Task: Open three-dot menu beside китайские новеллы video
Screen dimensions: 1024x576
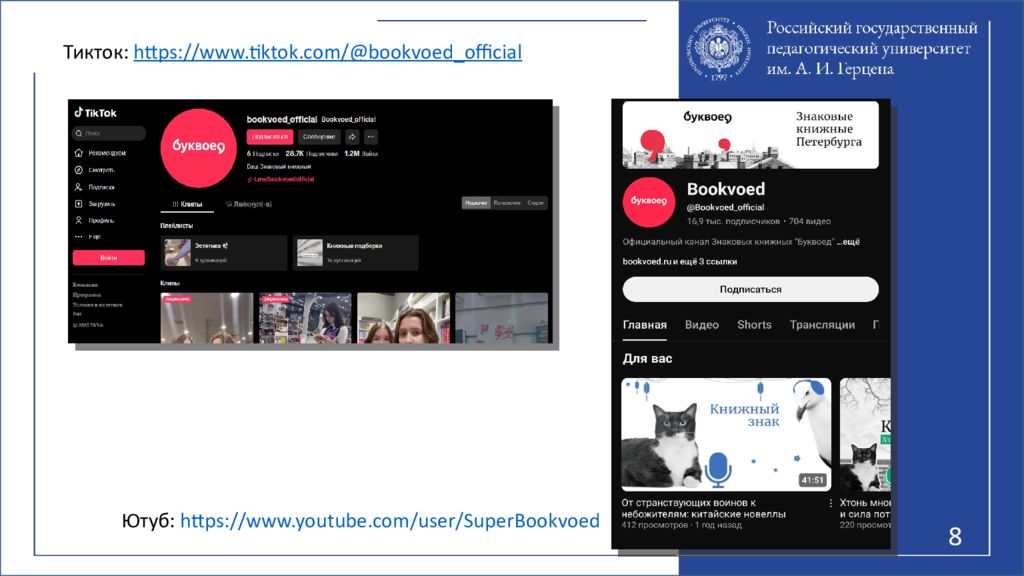Action: [831, 504]
